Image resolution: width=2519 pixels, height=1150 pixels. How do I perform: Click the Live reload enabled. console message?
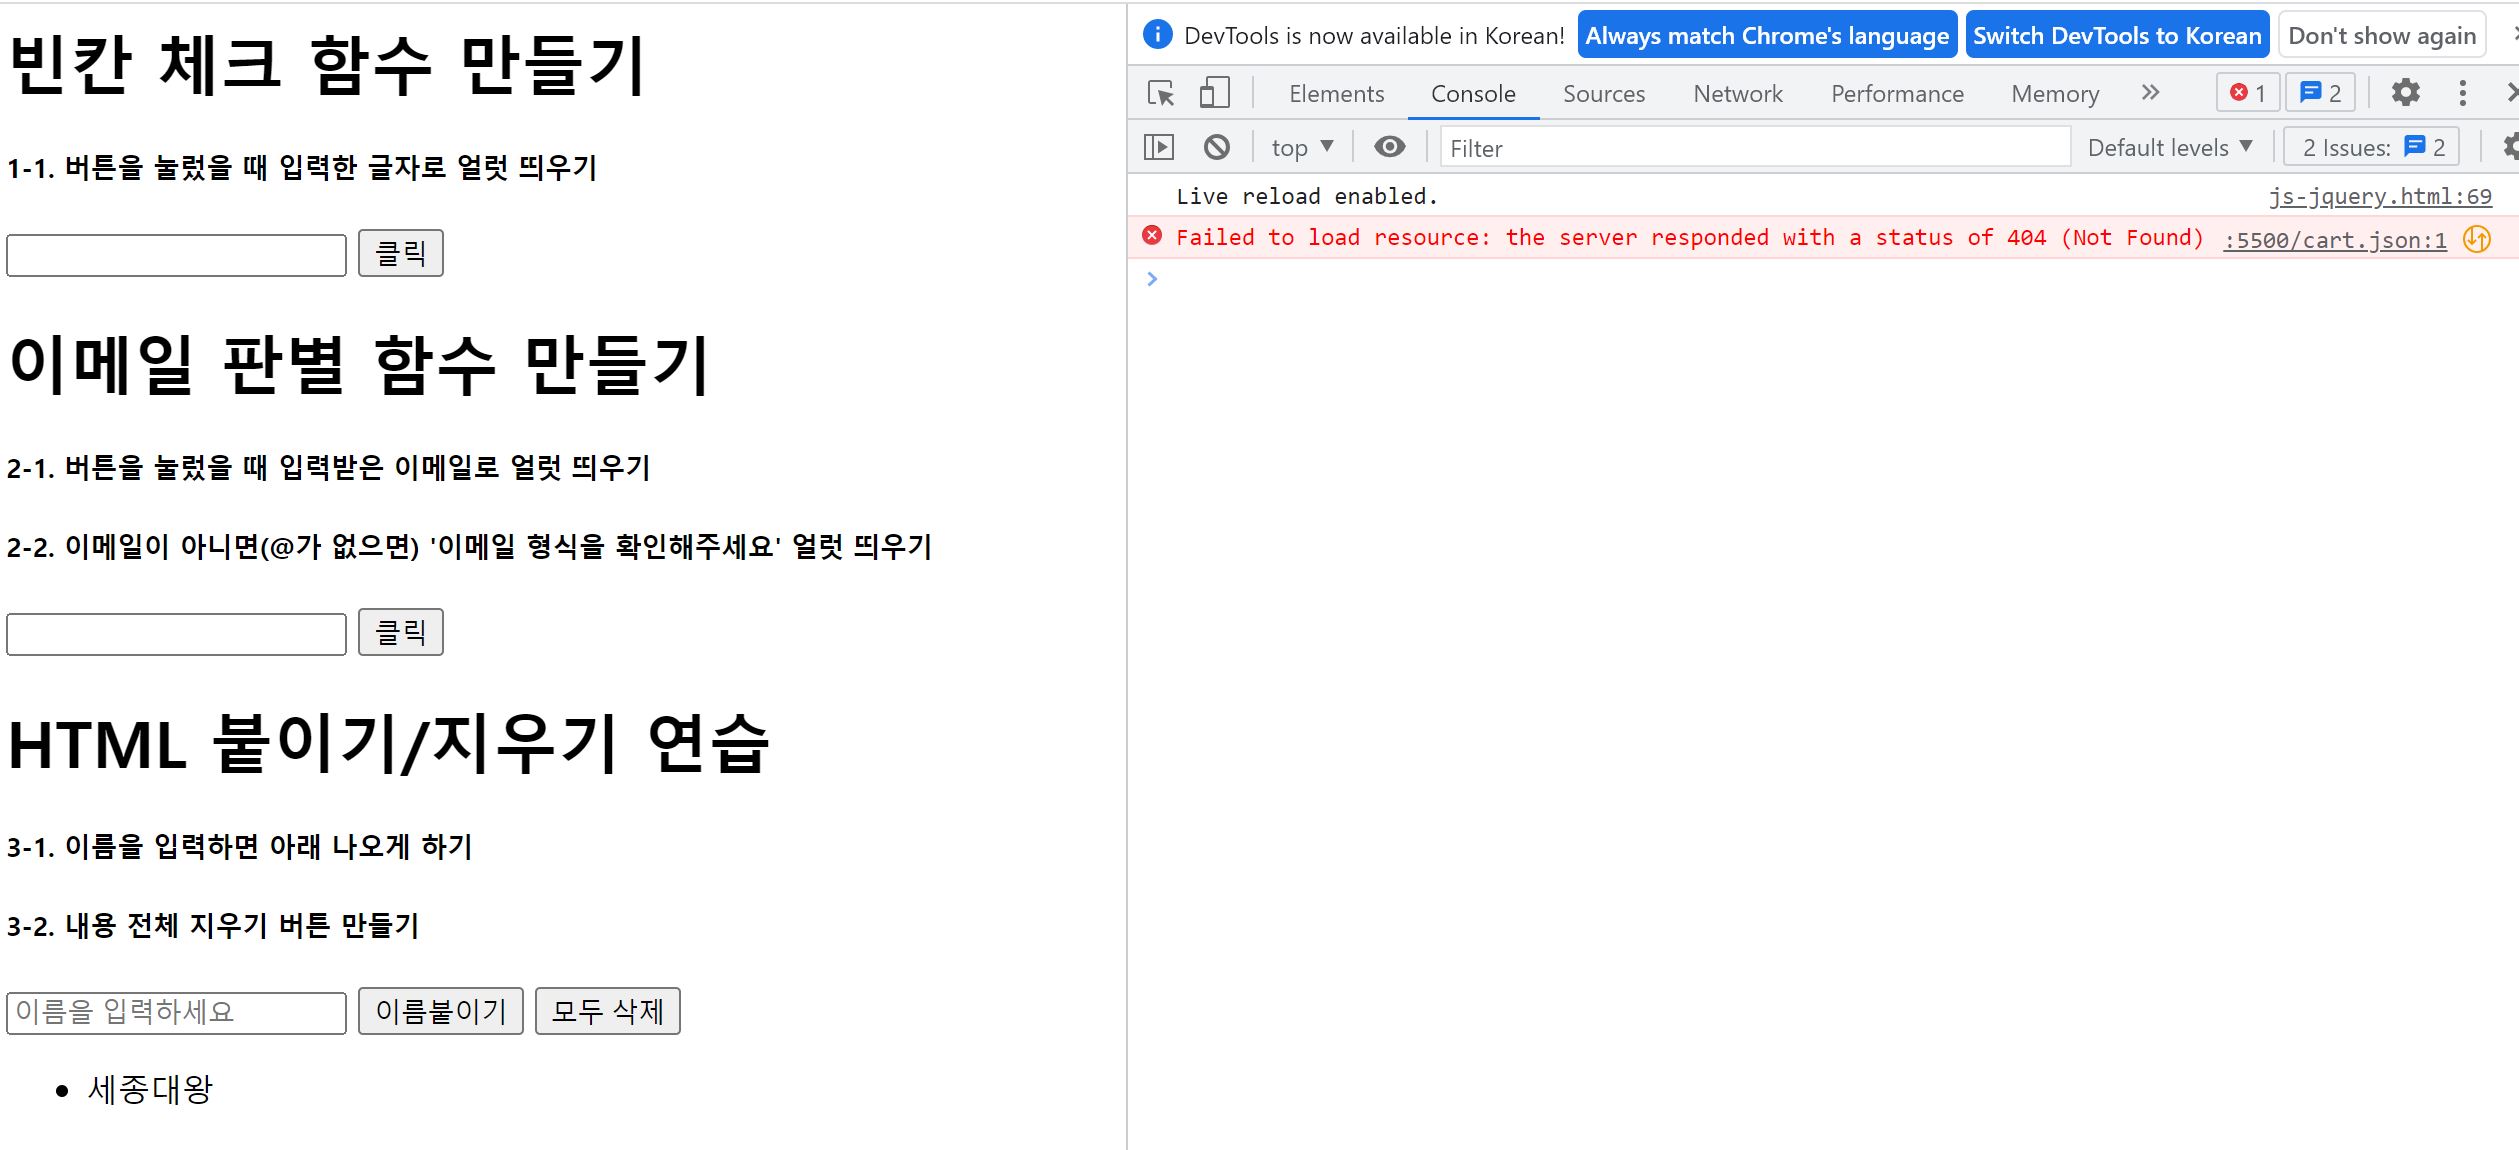point(1306,196)
